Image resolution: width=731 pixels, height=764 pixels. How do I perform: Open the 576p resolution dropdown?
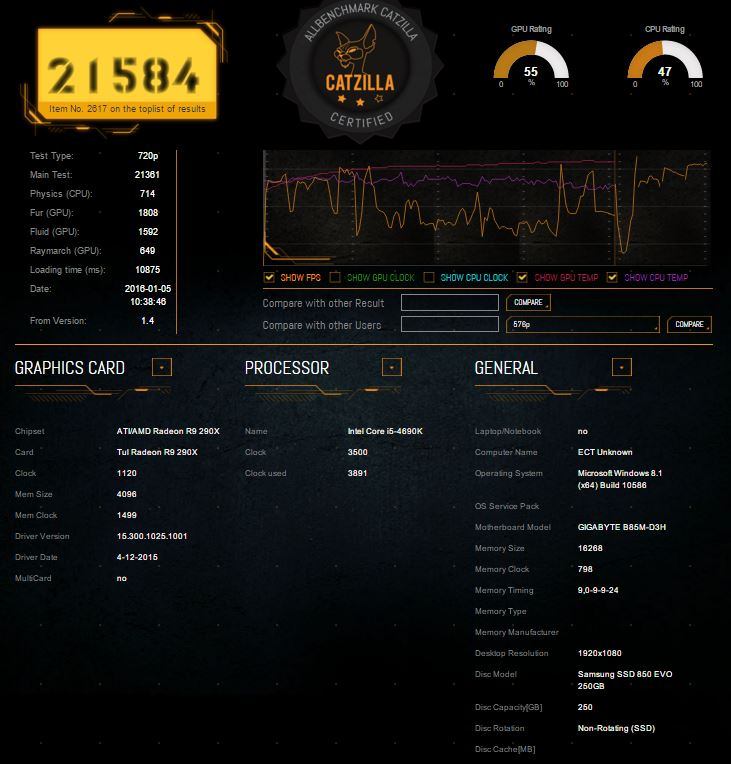(x=583, y=325)
